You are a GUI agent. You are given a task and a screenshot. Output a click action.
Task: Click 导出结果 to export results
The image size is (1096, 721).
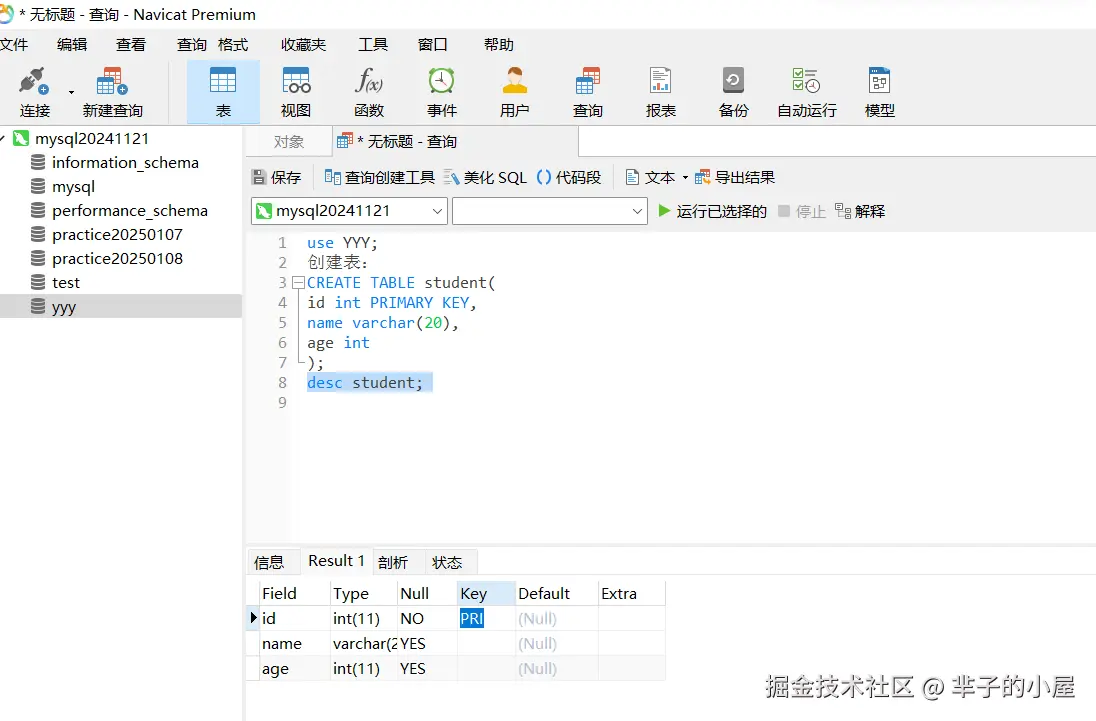[x=735, y=177]
